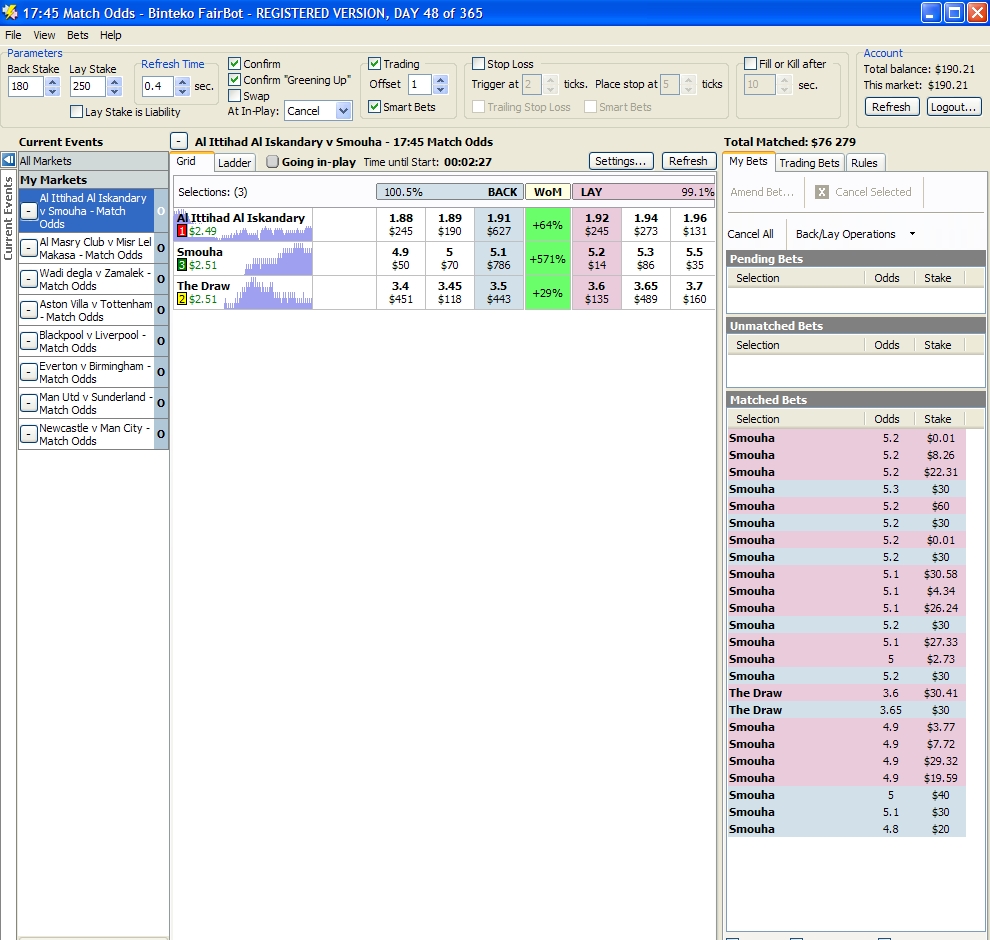Select The Draw 3.65 matched bet row
Viewport: 990px width, 940px height.
point(846,710)
